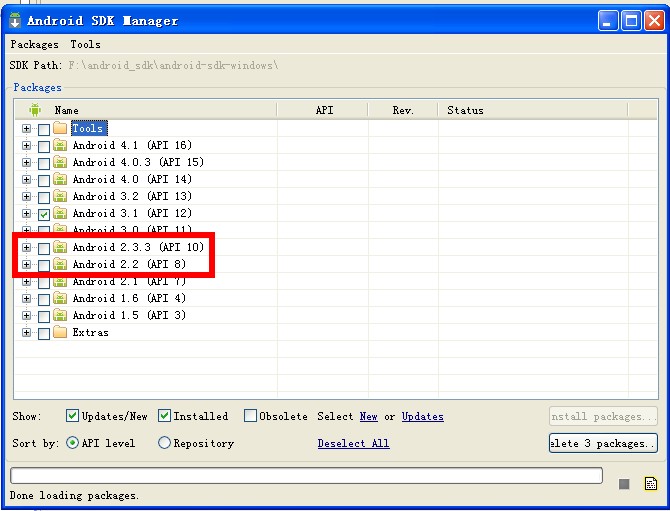Expand the Android 2.2 (API 8) node

point(26,264)
